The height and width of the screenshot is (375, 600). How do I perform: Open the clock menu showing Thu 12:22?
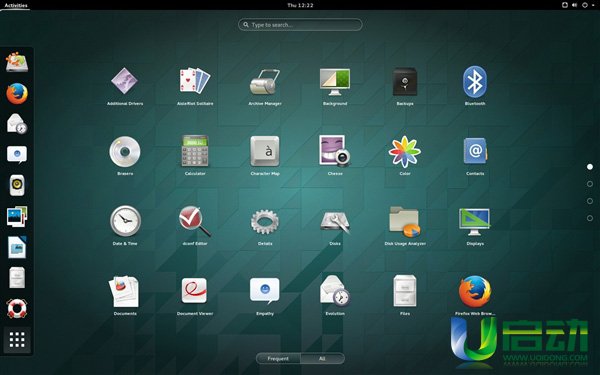tap(300, 5)
